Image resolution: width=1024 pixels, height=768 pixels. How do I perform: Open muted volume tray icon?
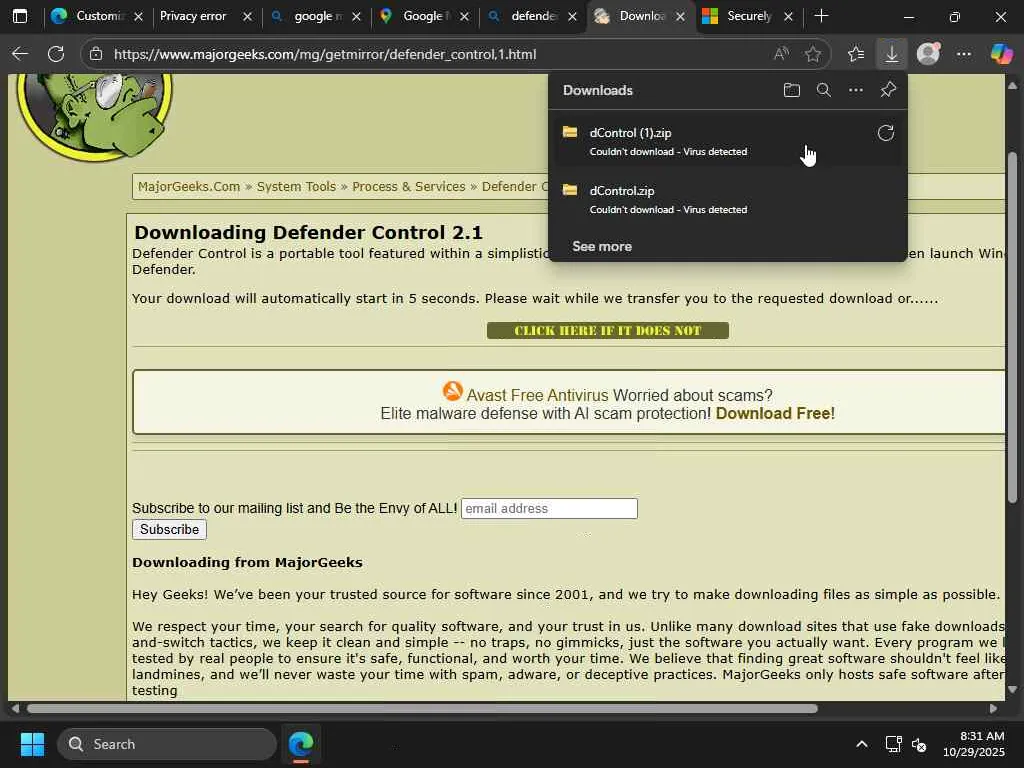pyautogui.click(x=919, y=744)
